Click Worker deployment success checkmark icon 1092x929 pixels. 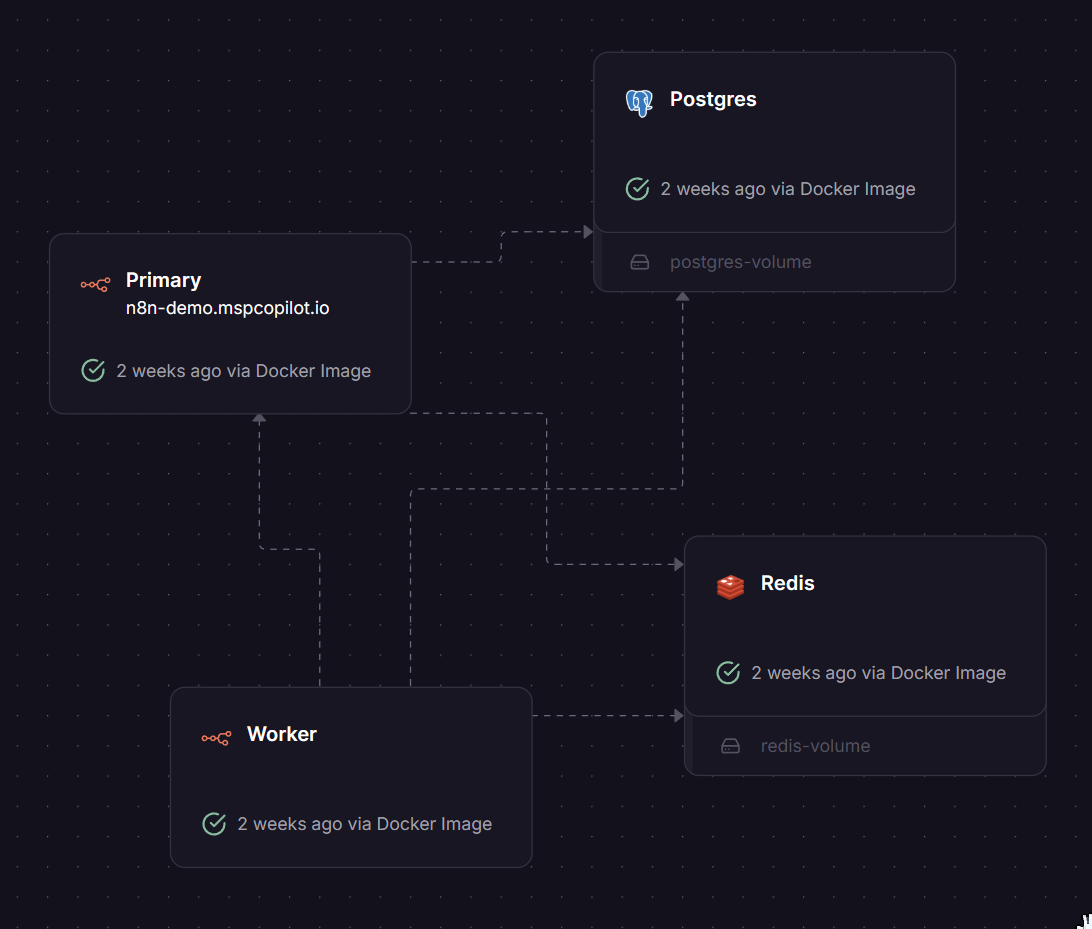(x=214, y=824)
